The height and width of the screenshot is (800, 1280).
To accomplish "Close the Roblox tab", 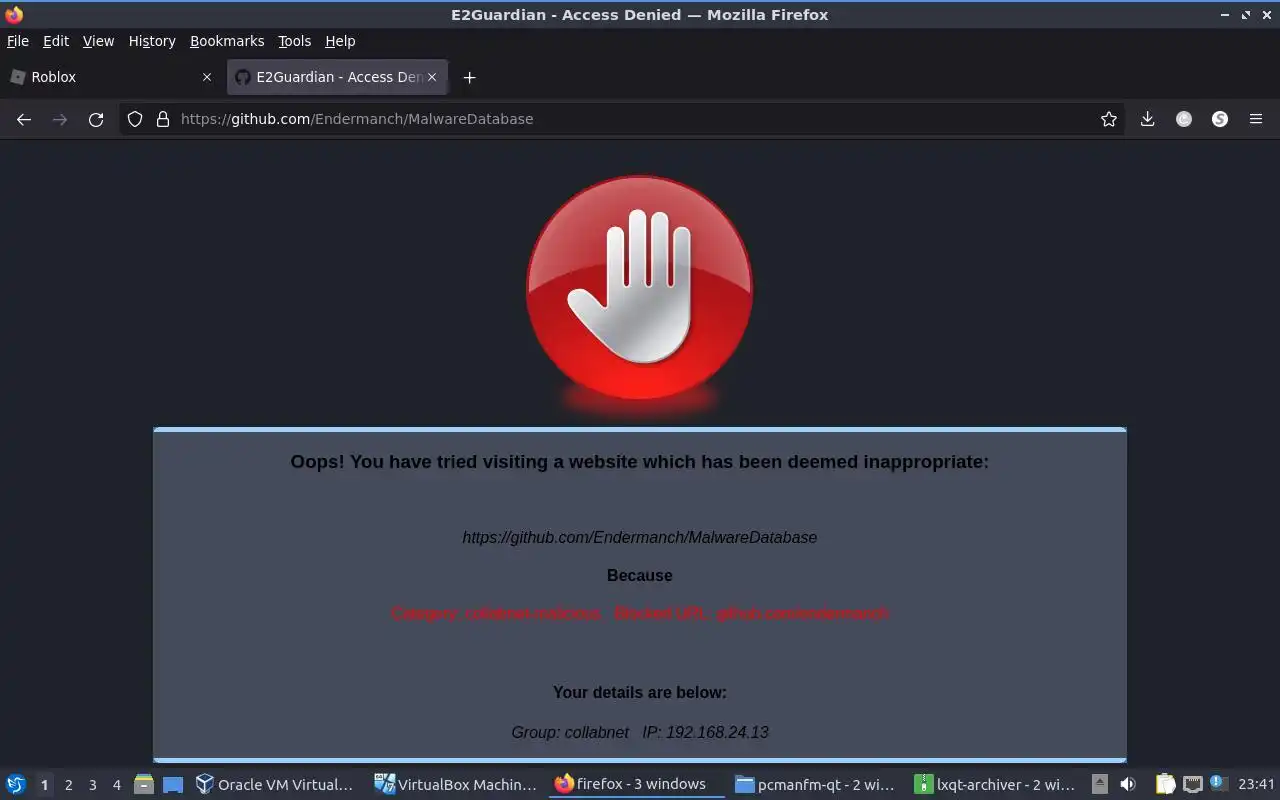I will pos(207,77).
